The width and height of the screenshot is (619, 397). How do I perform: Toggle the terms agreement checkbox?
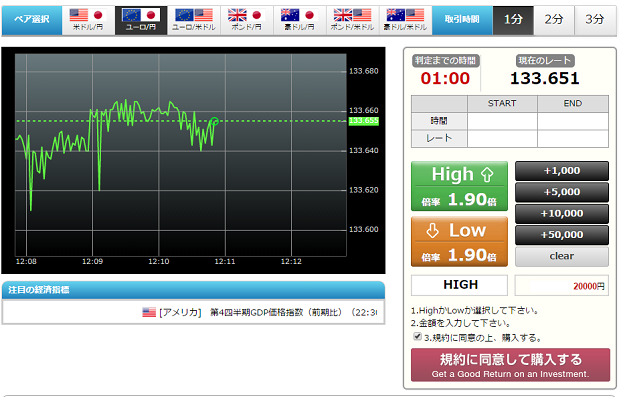(x=417, y=336)
